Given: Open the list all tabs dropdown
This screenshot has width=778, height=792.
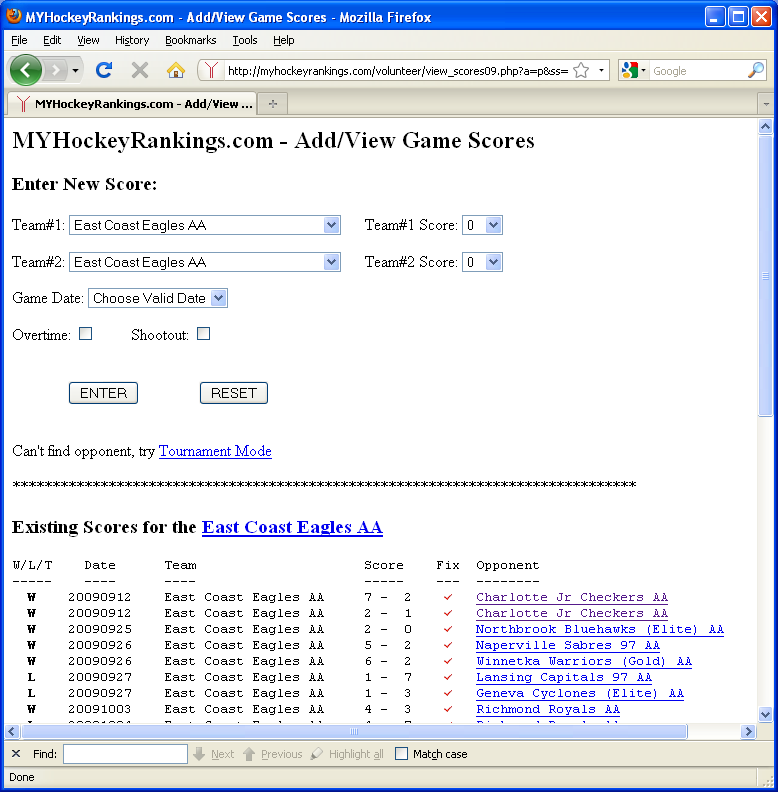Looking at the screenshot, I should coord(766,104).
